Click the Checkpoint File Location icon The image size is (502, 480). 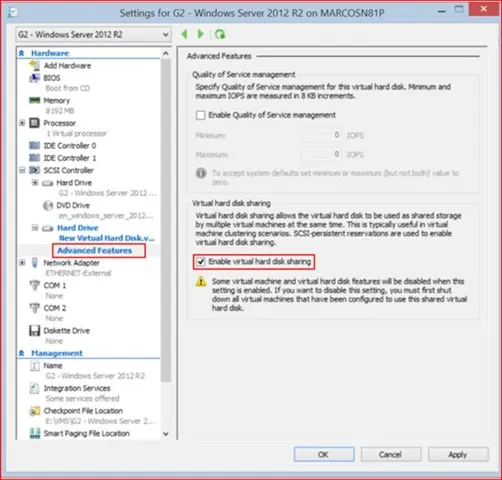click(x=34, y=411)
